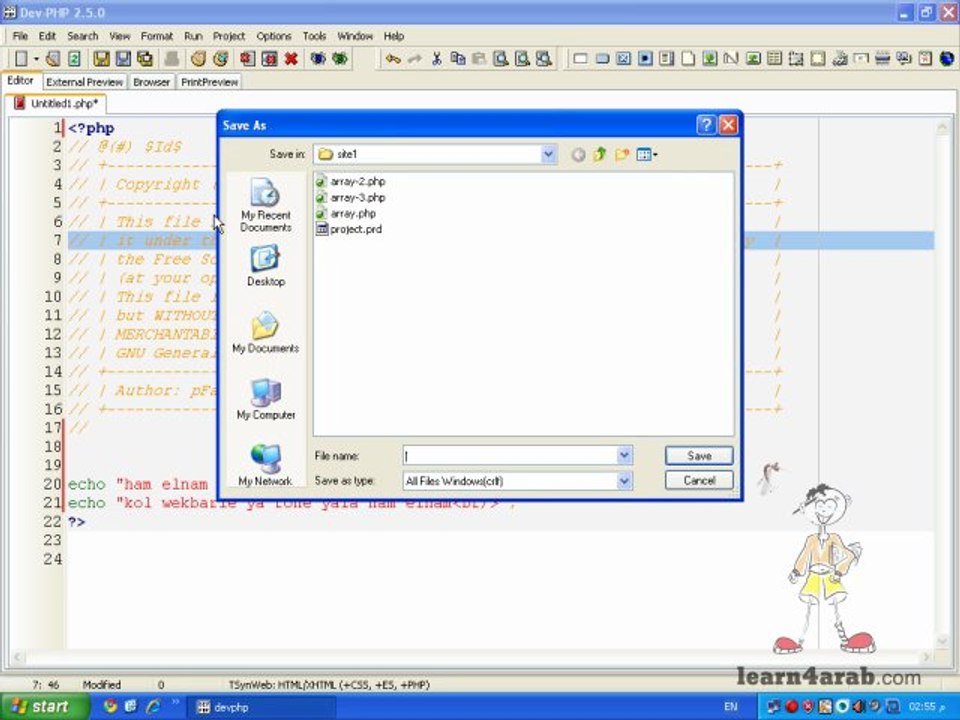Click the red X Close toolbar icon
This screenshot has height=720, width=960.
point(291,59)
